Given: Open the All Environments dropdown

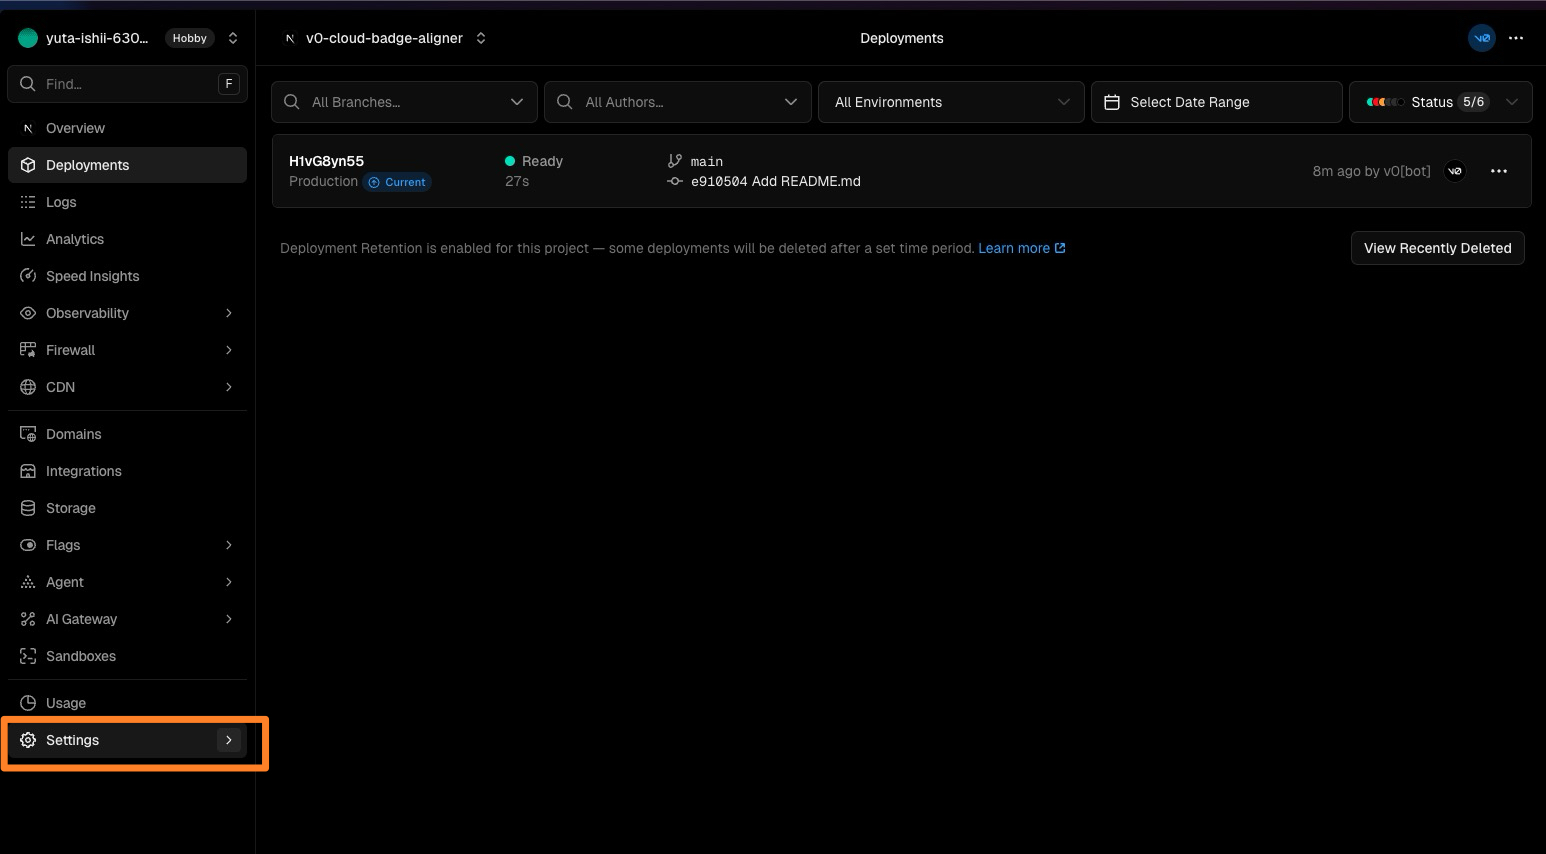Looking at the screenshot, I should point(950,102).
